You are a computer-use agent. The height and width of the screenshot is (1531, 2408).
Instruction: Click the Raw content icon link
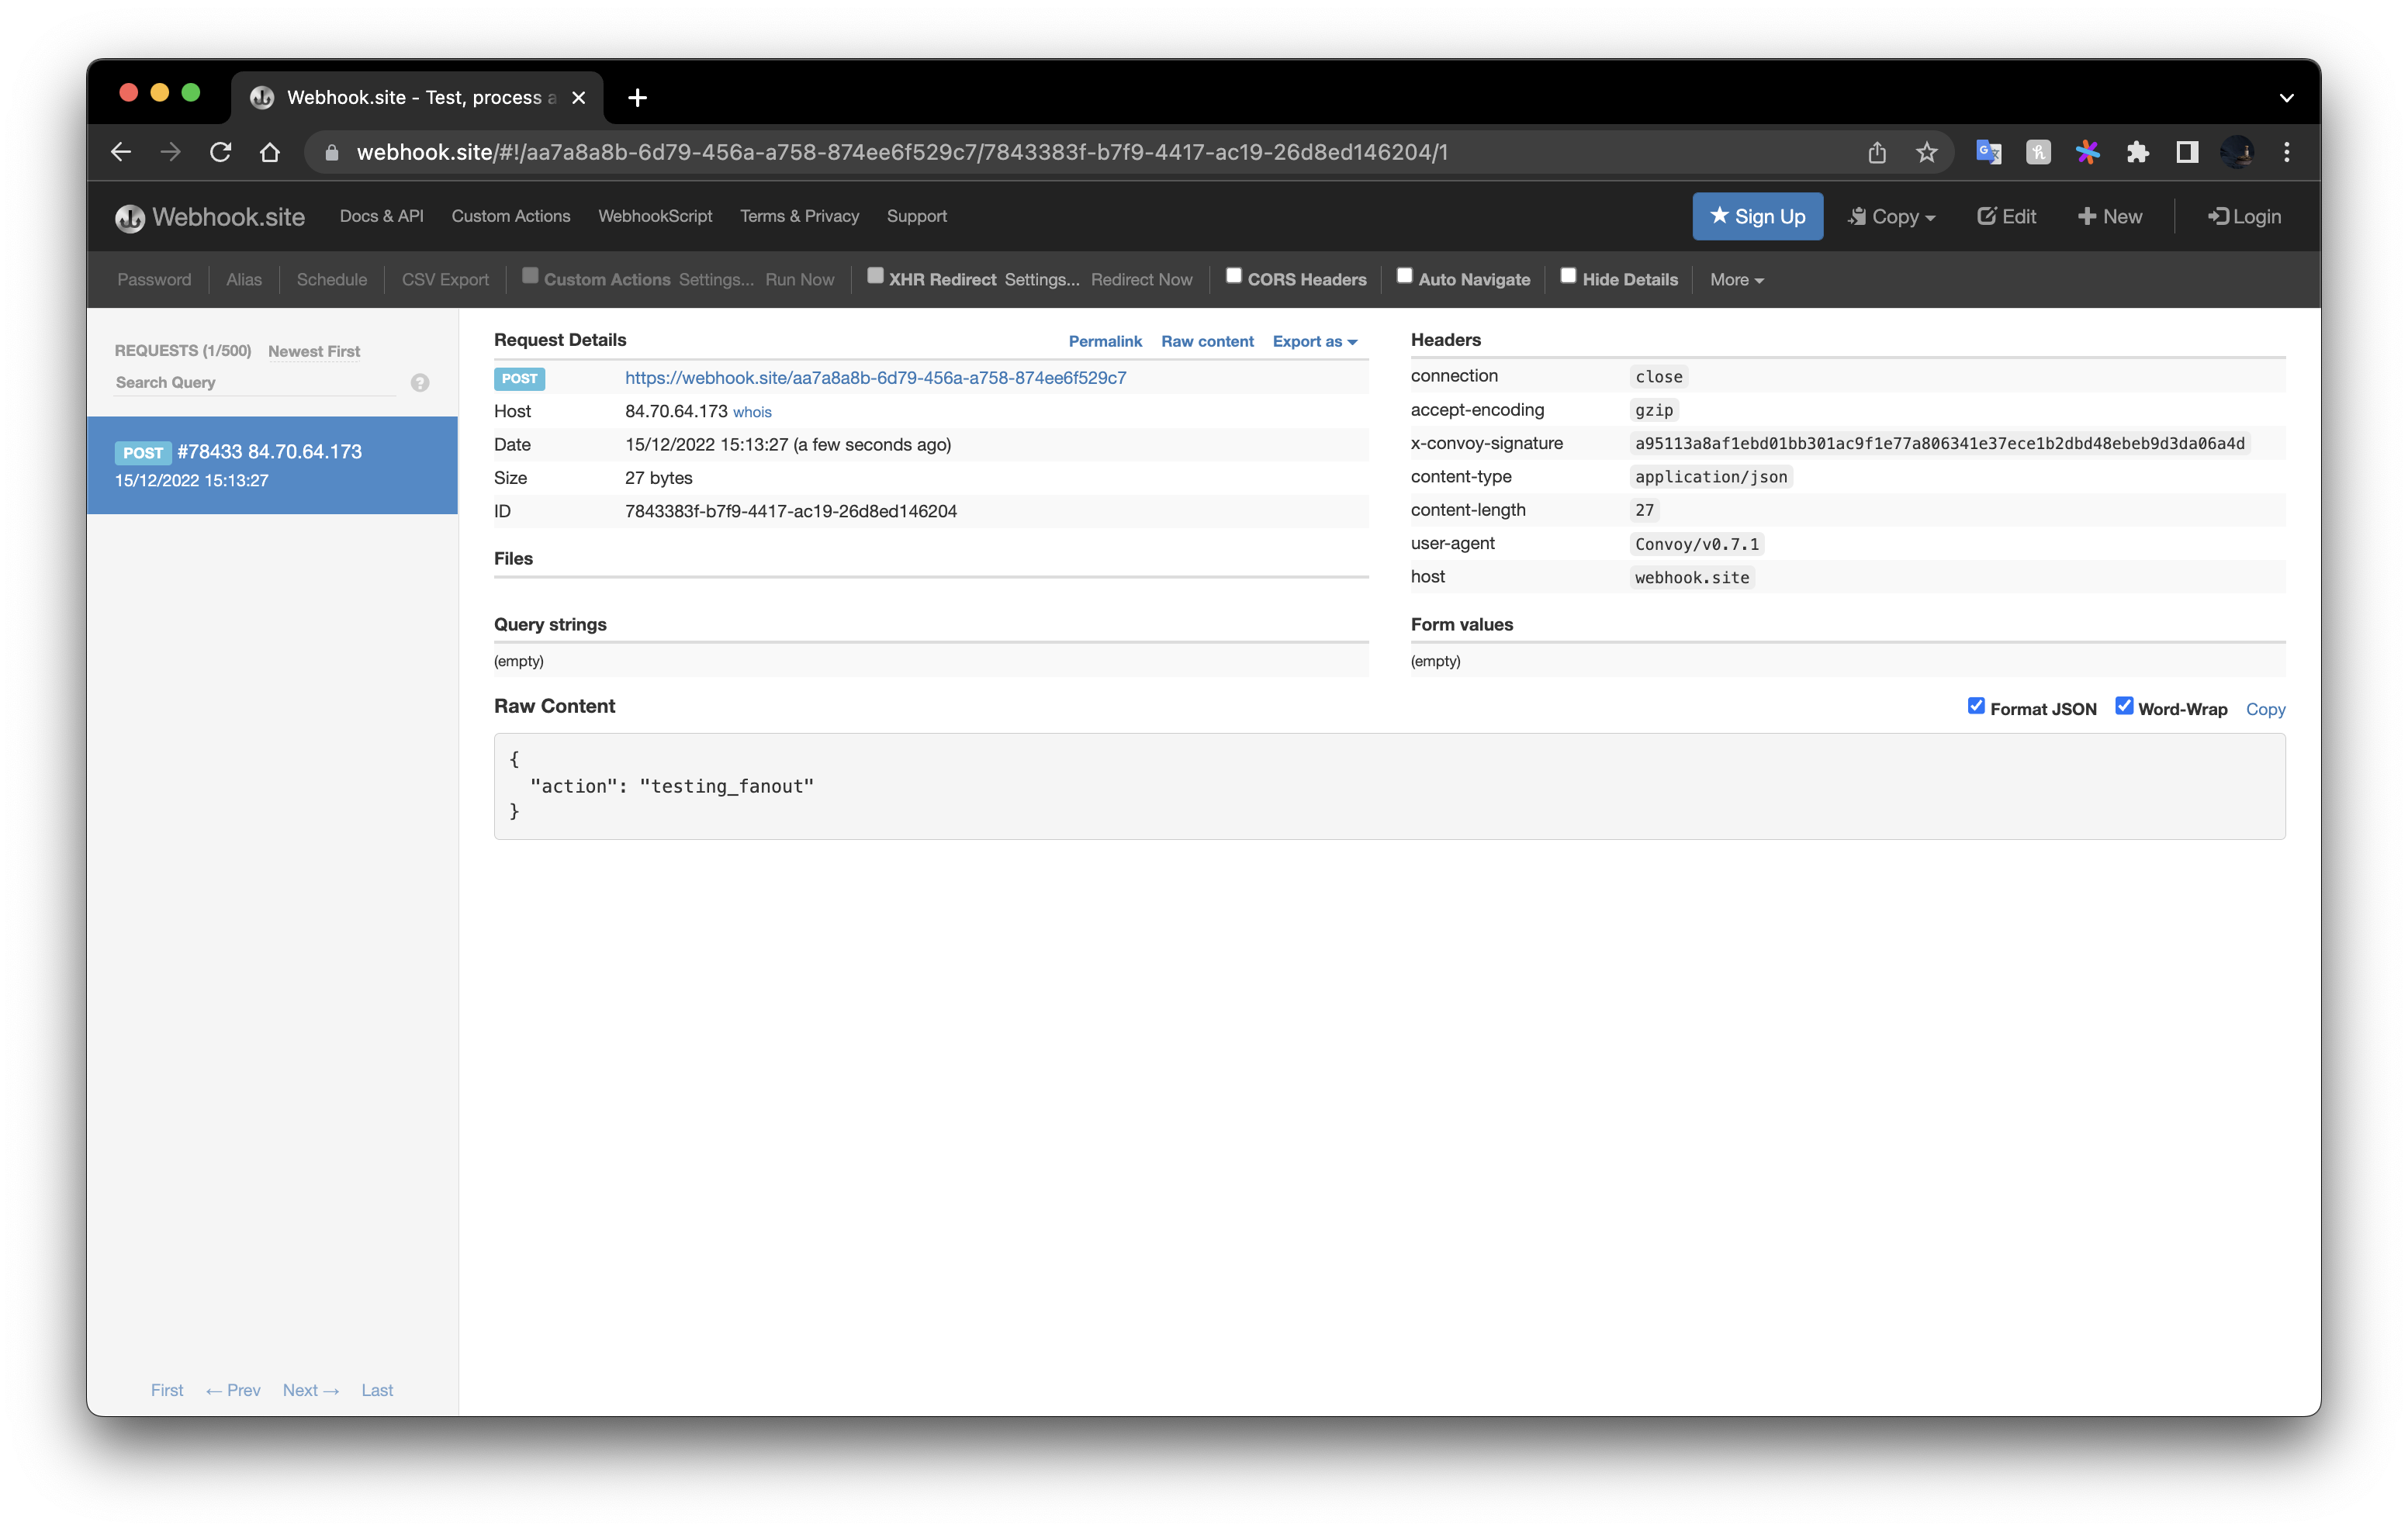[x=1208, y=342]
